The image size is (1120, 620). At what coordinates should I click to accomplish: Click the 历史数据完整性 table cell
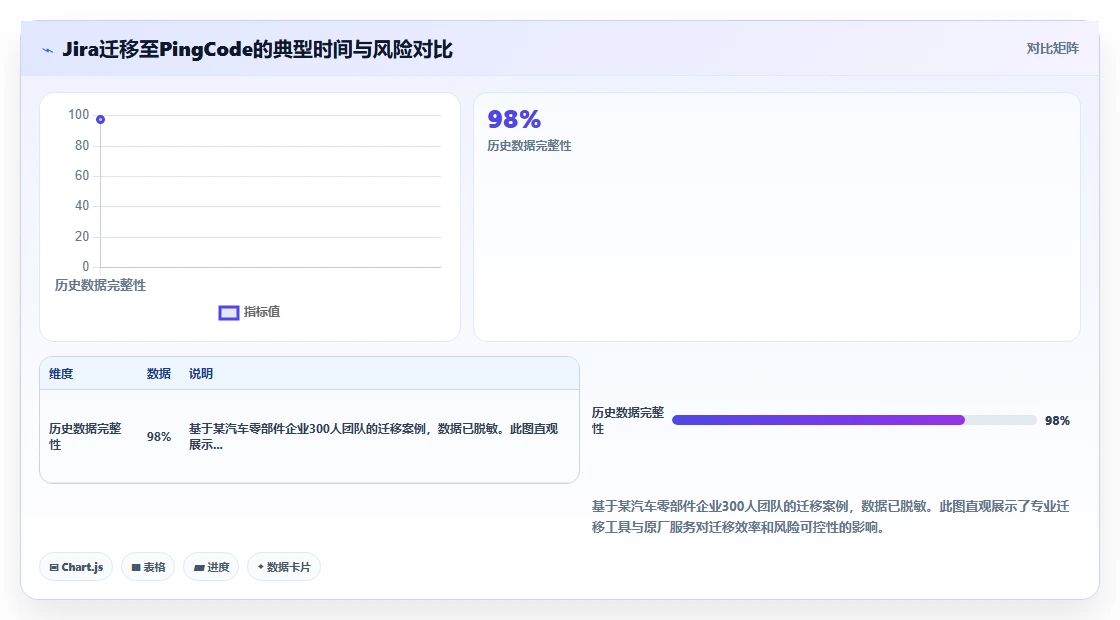pos(85,436)
